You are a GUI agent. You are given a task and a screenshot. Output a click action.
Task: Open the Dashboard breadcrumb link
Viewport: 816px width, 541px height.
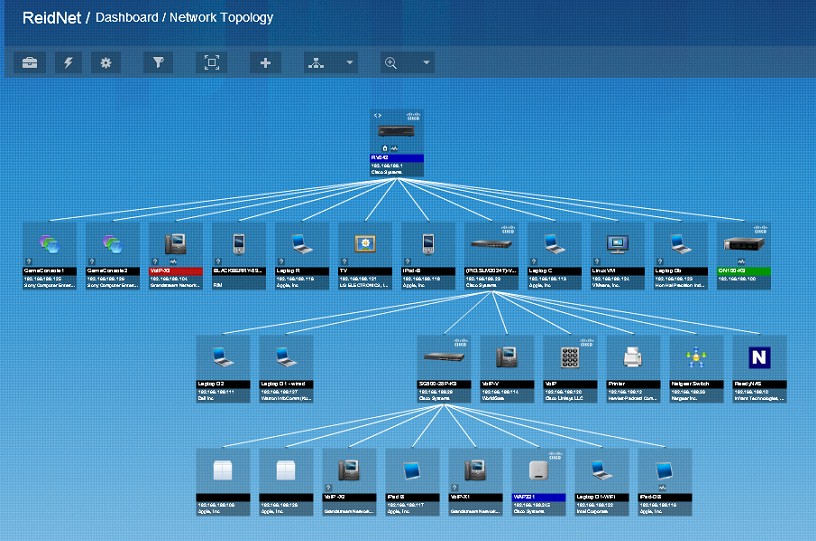(x=127, y=18)
